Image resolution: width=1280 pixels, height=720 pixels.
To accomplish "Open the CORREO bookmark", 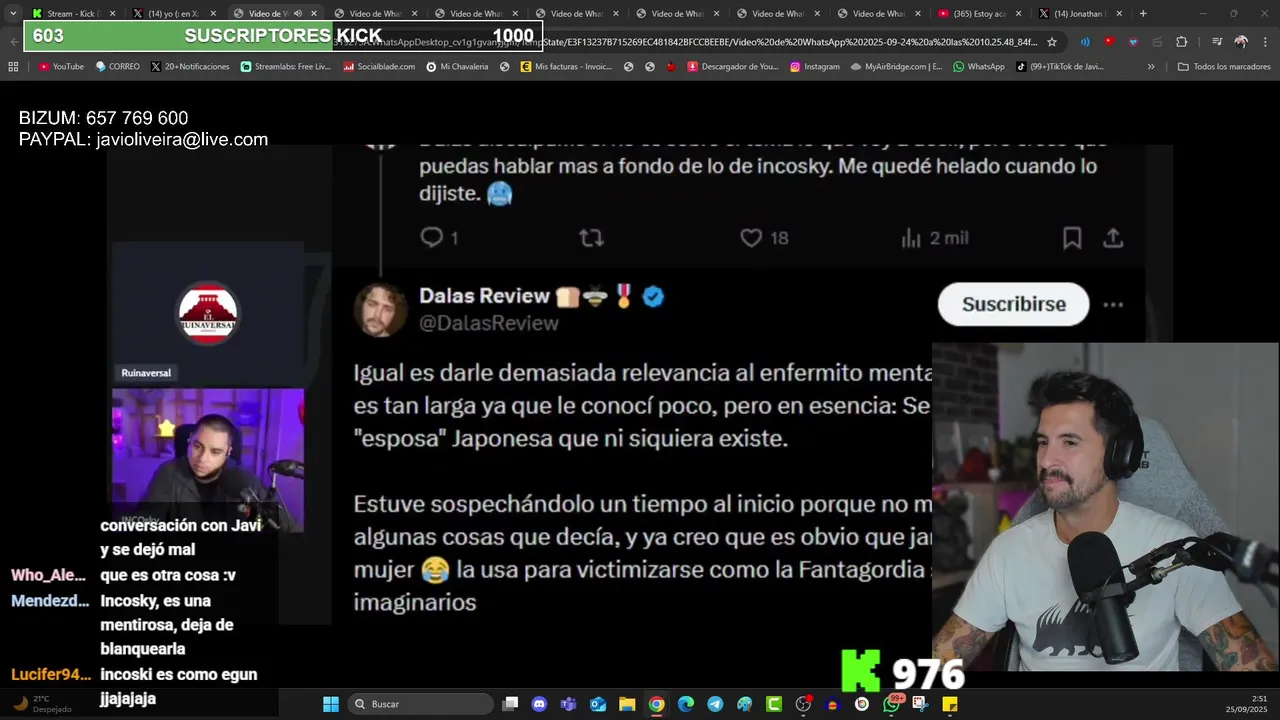I will click(x=117, y=67).
